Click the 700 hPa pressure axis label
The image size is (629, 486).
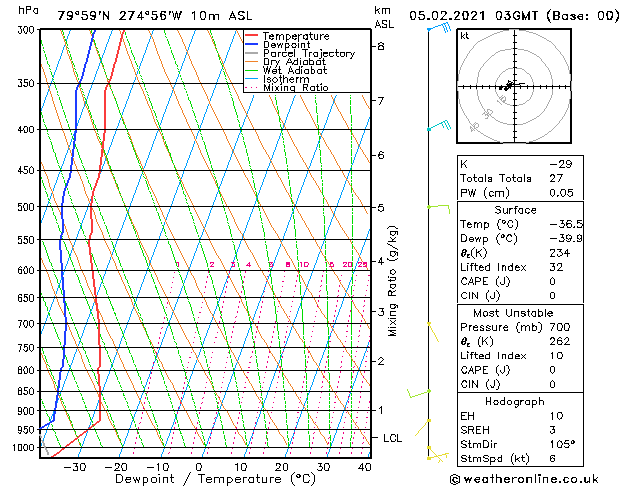click(x=28, y=324)
